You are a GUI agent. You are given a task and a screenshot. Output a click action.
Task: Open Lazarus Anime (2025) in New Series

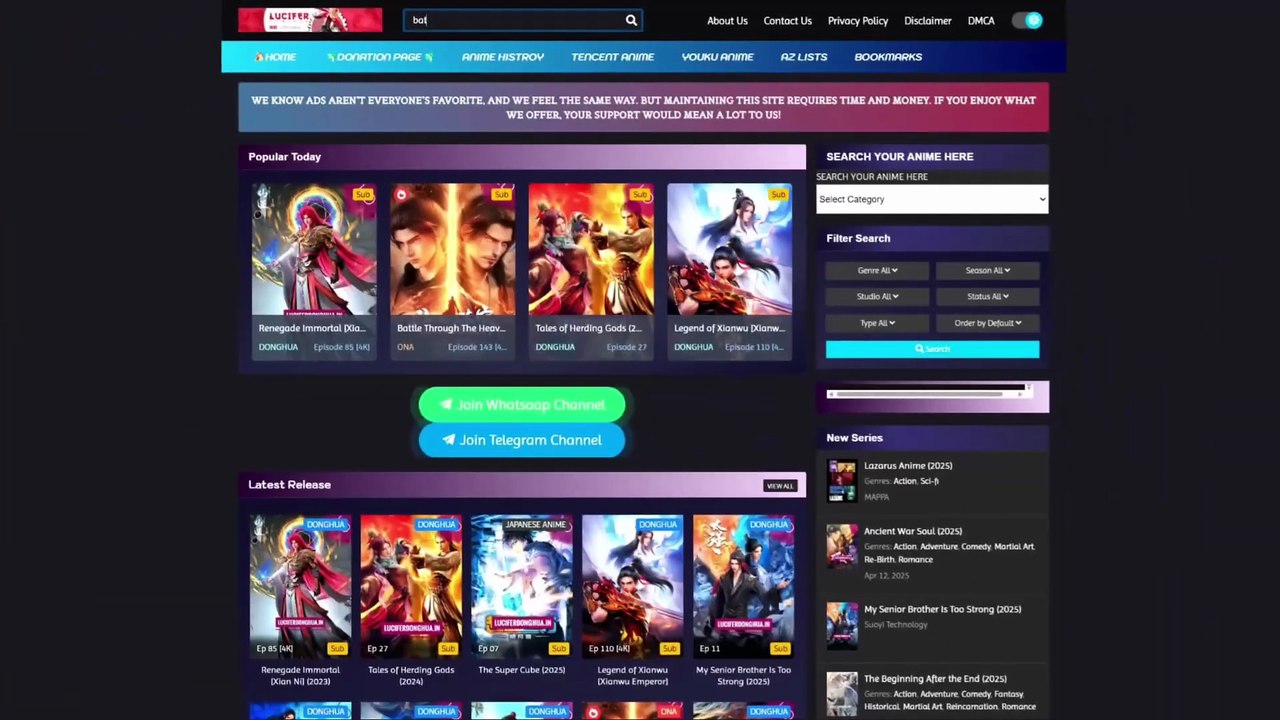click(x=908, y=466)
